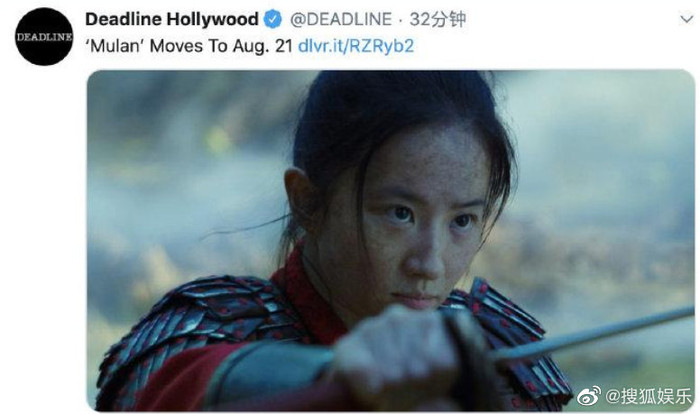Viewport: 700px width, 414px height.
Task: Click the word DEADLINE inside the avatar
Action: (44, 37)
